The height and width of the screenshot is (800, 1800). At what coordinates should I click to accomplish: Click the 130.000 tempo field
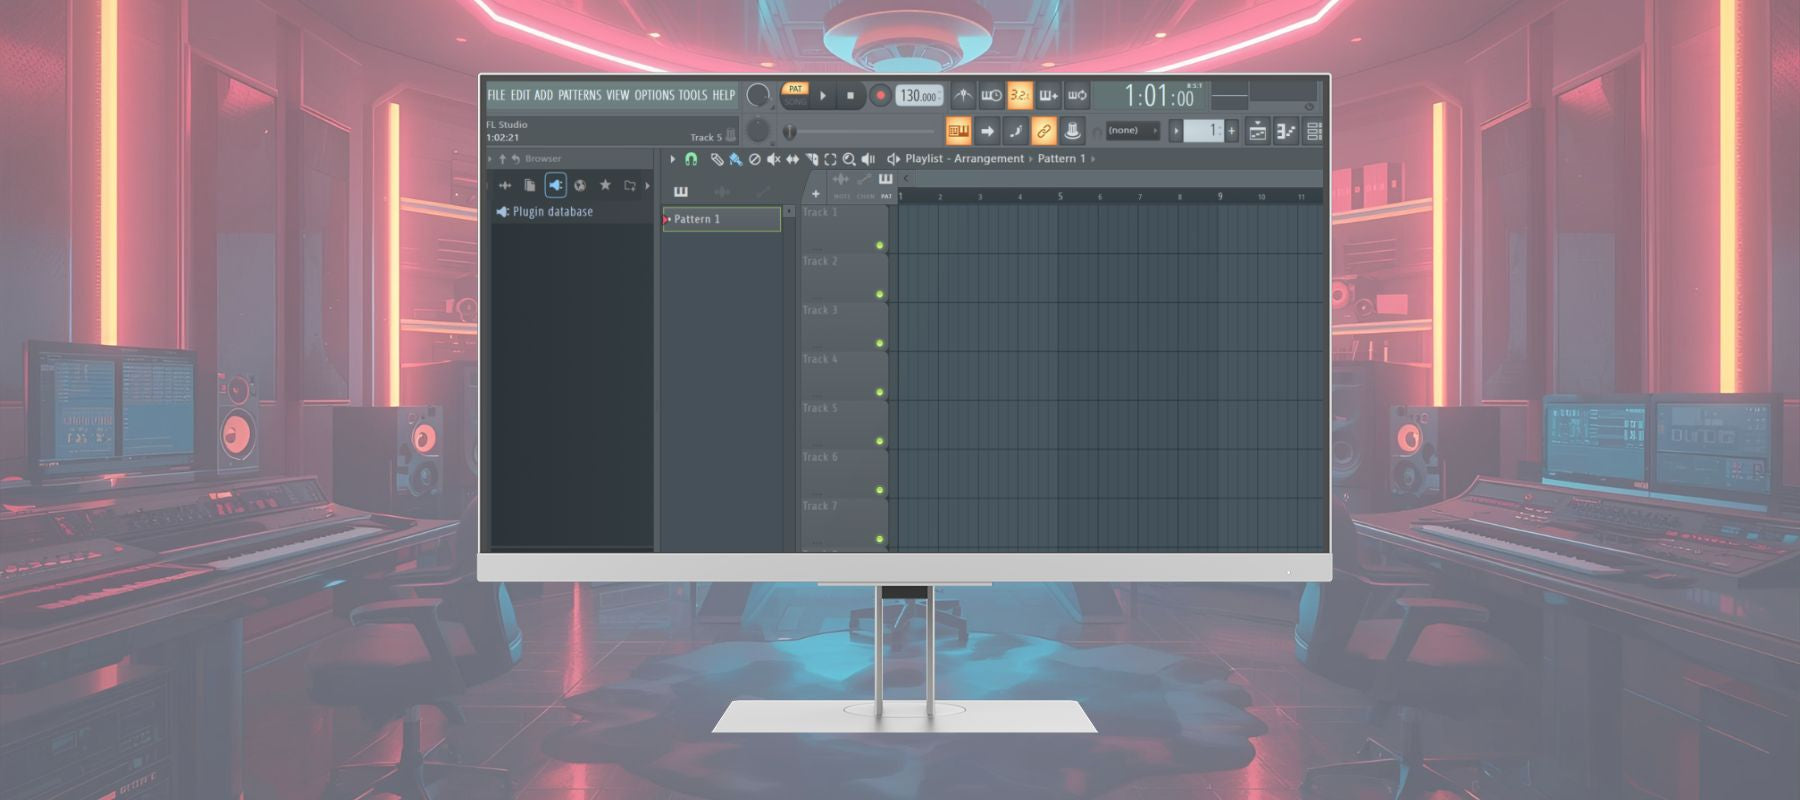pos(918,96)
